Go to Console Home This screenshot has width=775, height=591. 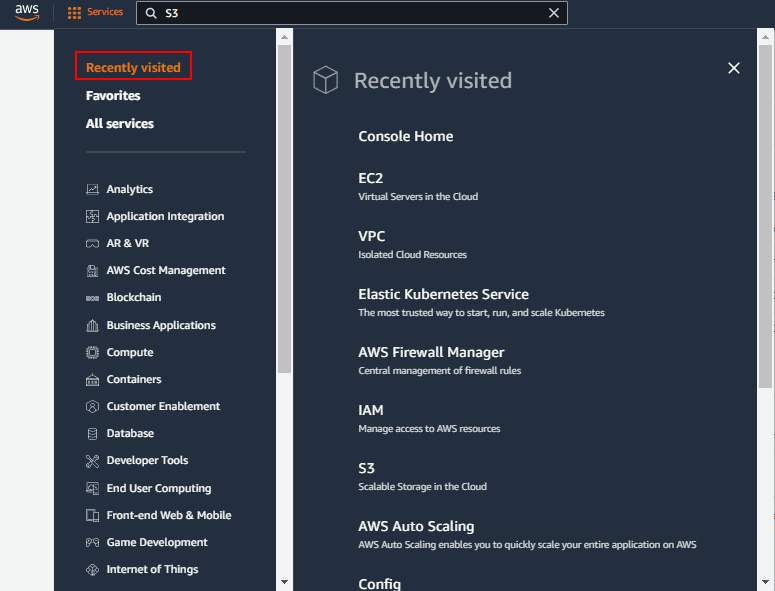coord(406,136)
